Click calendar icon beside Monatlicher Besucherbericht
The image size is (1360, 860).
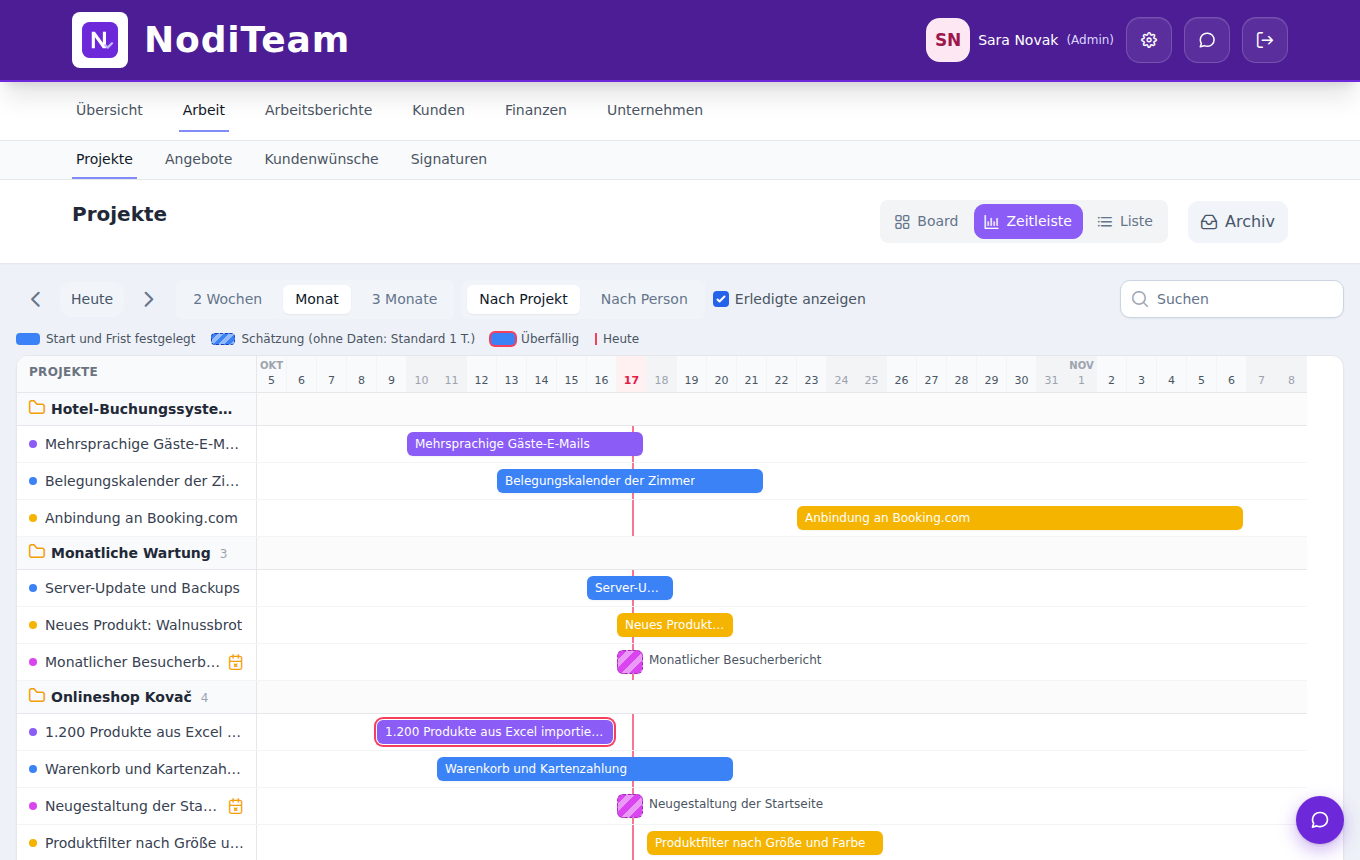pyautogui.click(x=236, y=662)
